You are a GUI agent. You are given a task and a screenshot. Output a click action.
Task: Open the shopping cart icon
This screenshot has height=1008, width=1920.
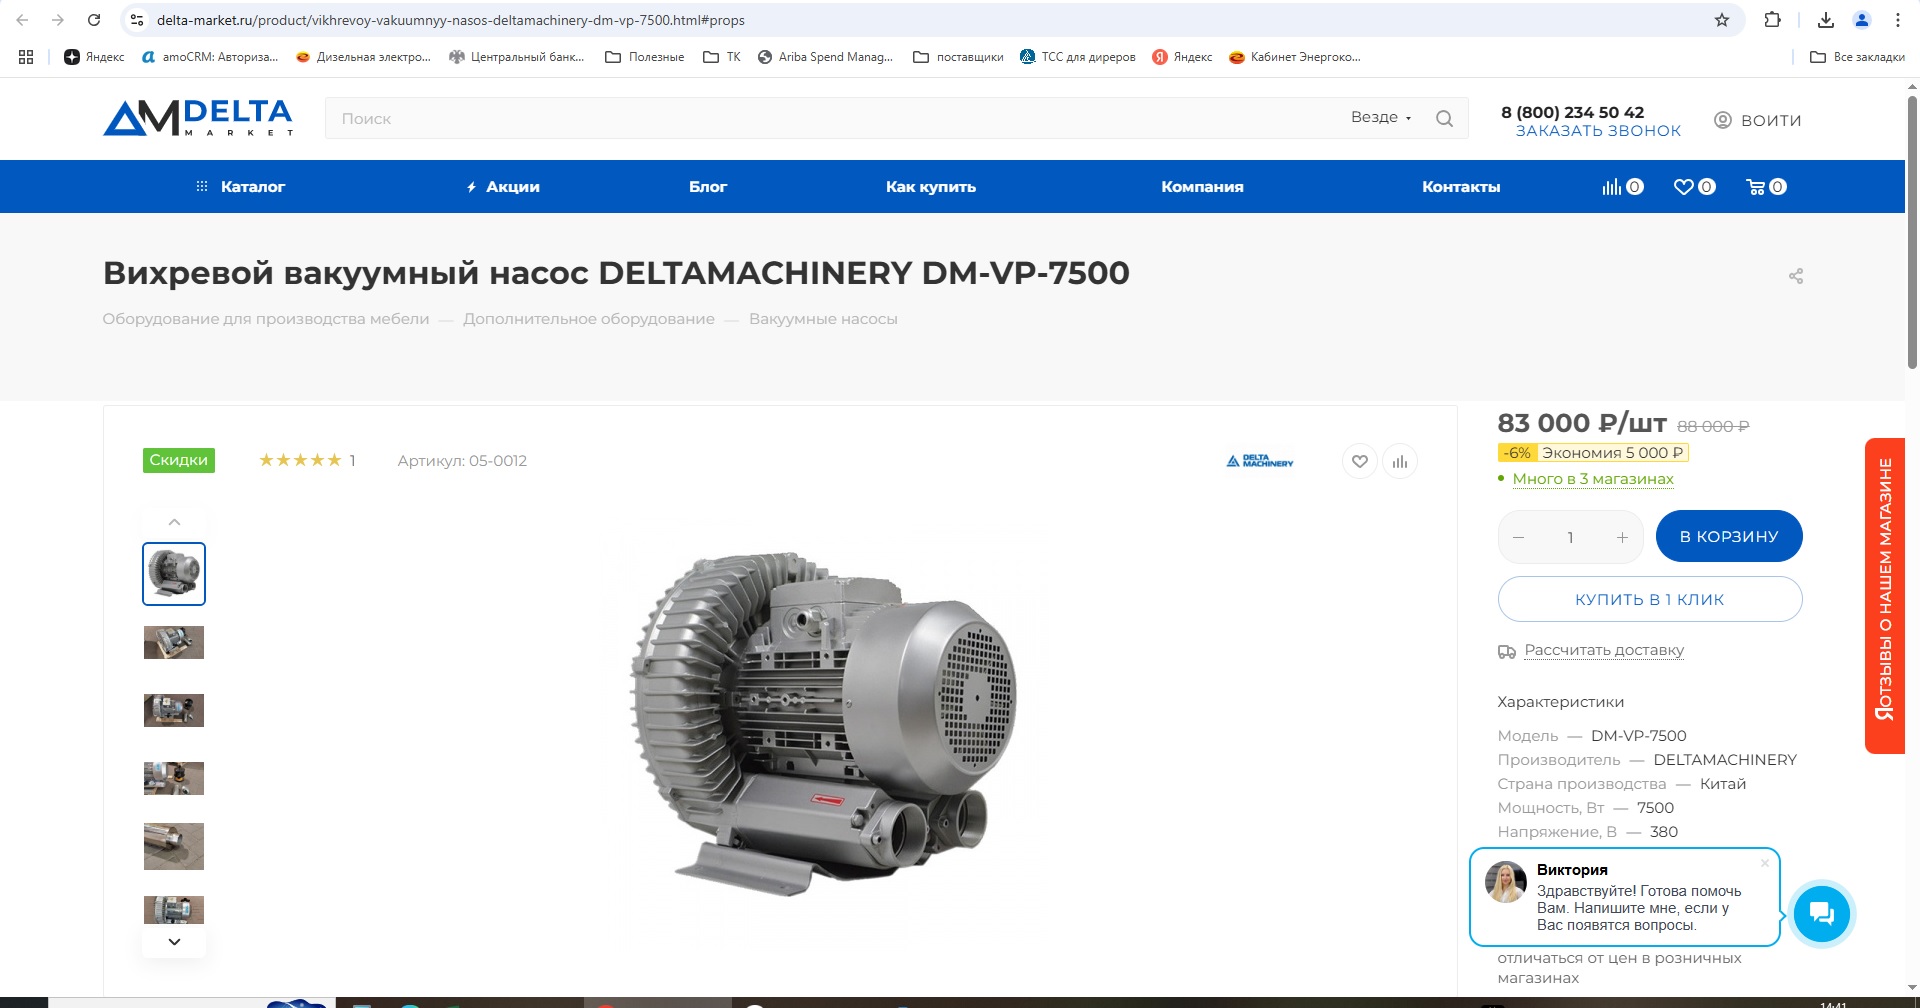pyautogui.click(x=1766, y=187)
